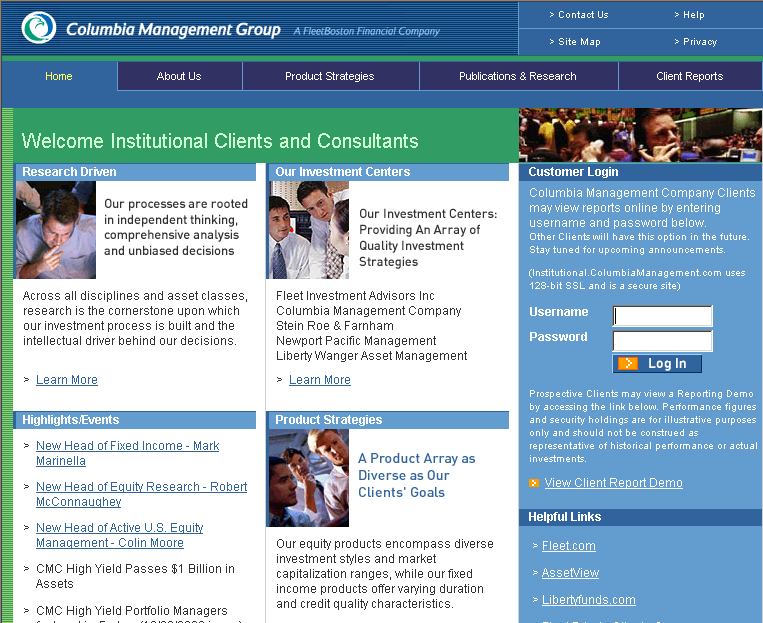Click the Highlights/Events section header
Viewport: 763px width, 623px height.
pyautogui.click(x=135, y=420)
